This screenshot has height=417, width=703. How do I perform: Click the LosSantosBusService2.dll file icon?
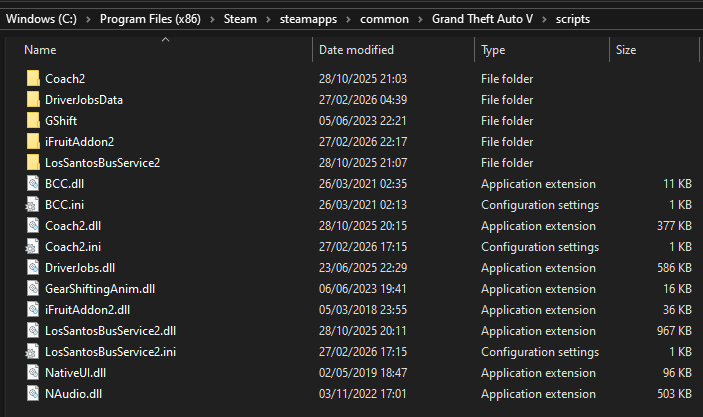(x=33, y=331)
